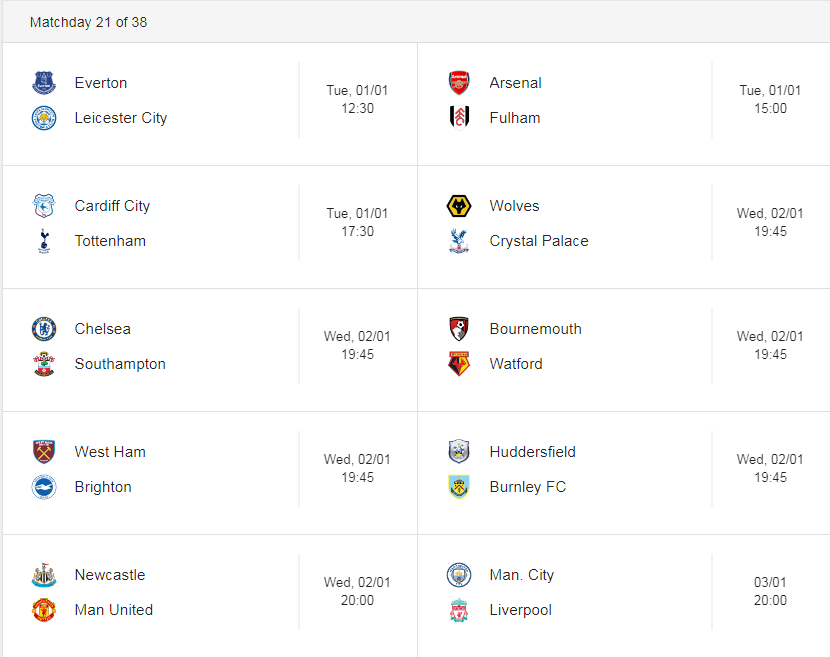Open the Leicester City team link
830x657 pixels.
point(121,118)
